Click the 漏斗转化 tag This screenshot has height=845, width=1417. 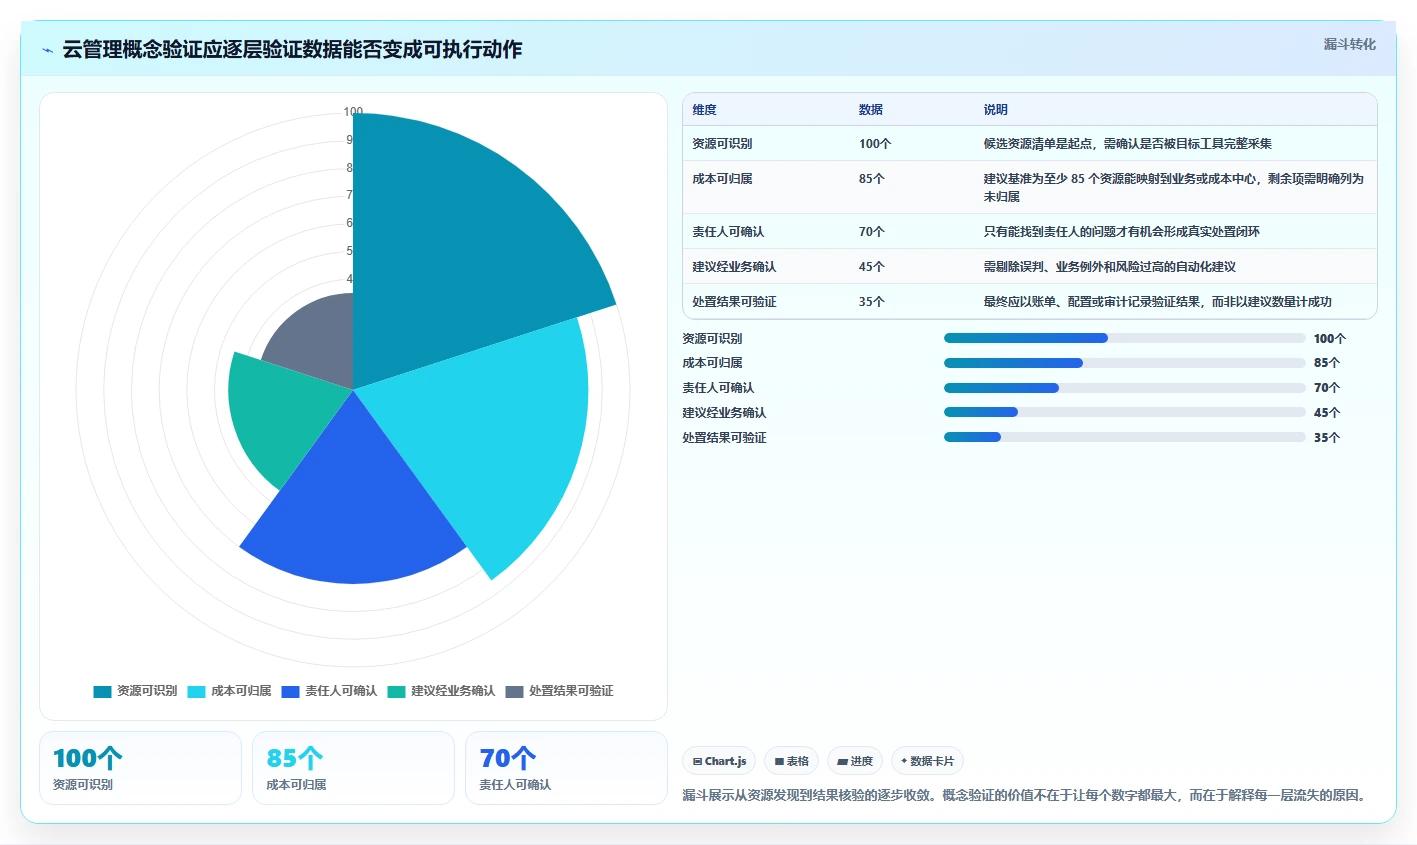1349,44
